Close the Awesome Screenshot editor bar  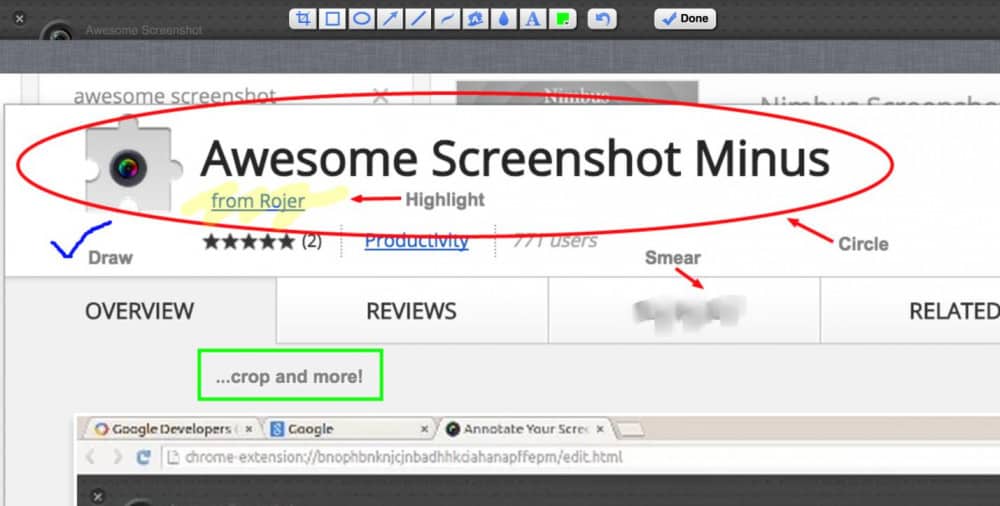19,19
